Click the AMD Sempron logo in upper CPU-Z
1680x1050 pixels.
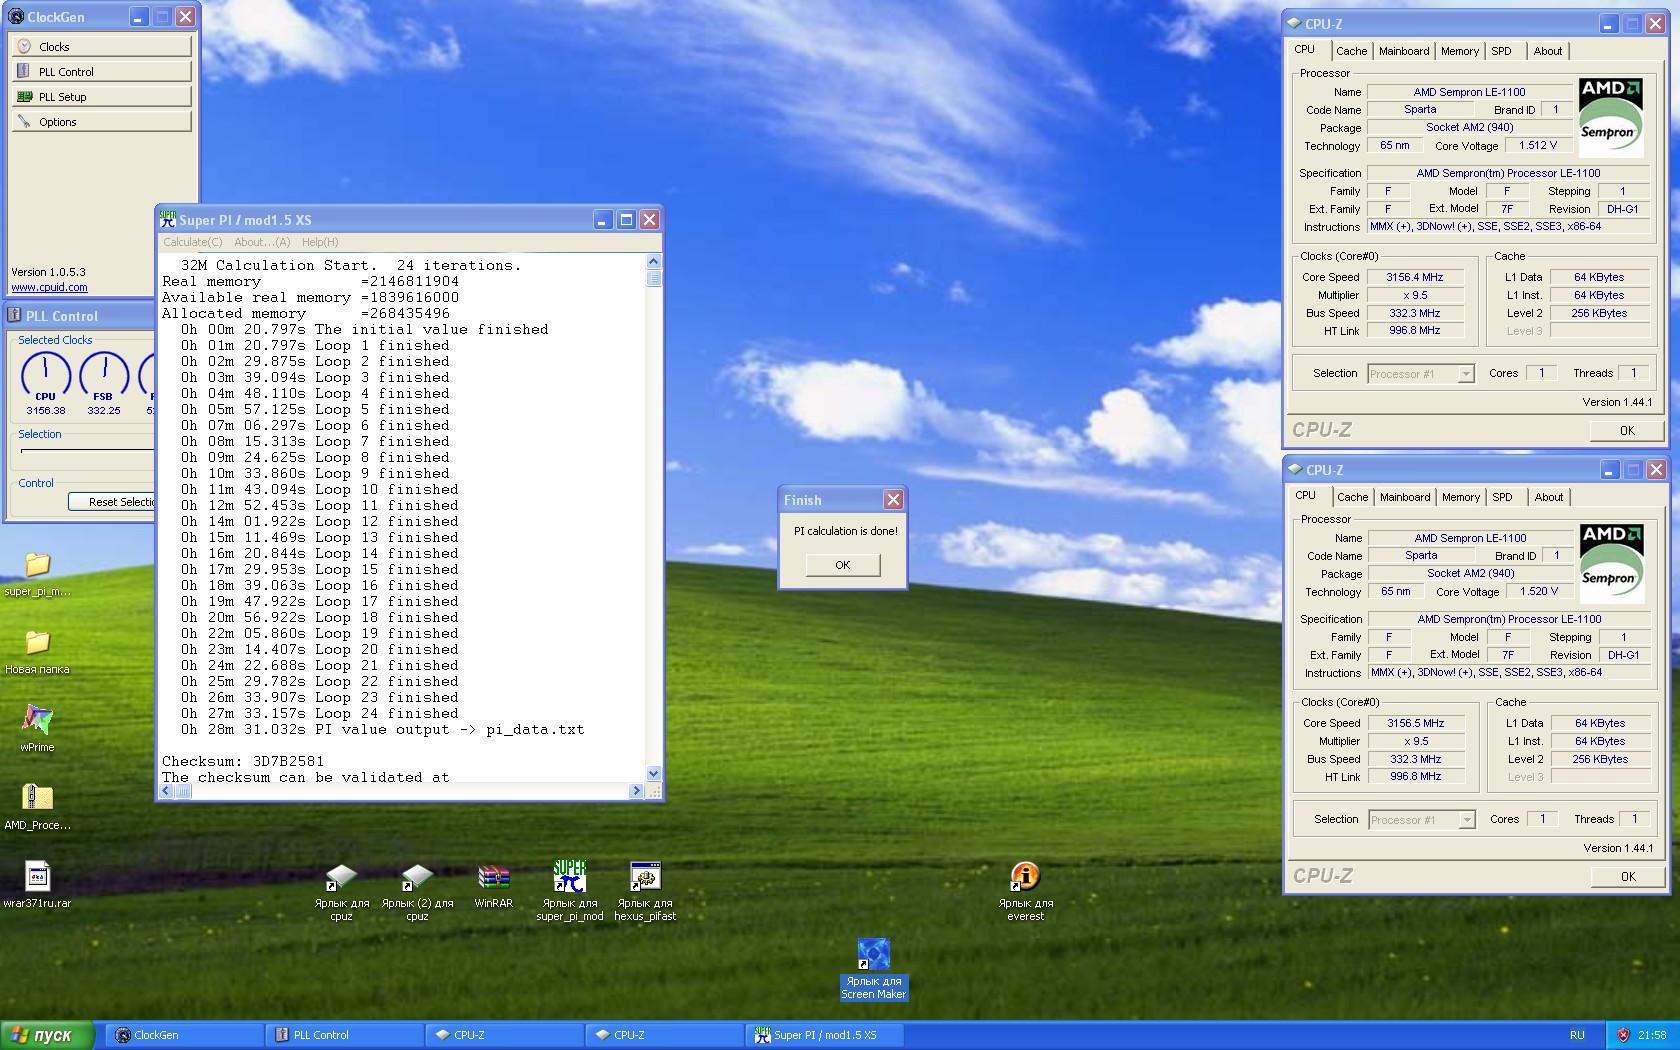point(1610,117)
